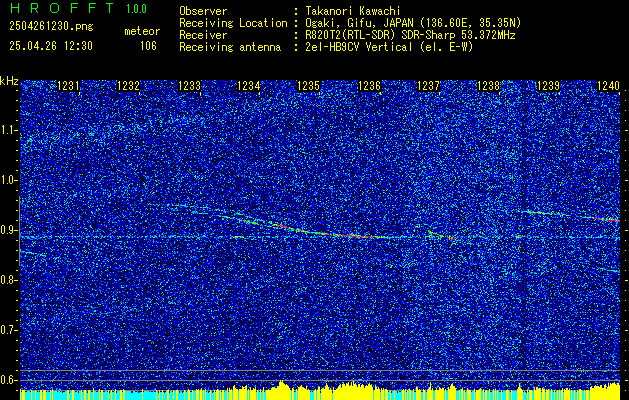The height and width of the screenshot is (400, 629).
Task: Click the 1.1 kHz axis label
Action: pyautogui.click(x=8, y=130)
